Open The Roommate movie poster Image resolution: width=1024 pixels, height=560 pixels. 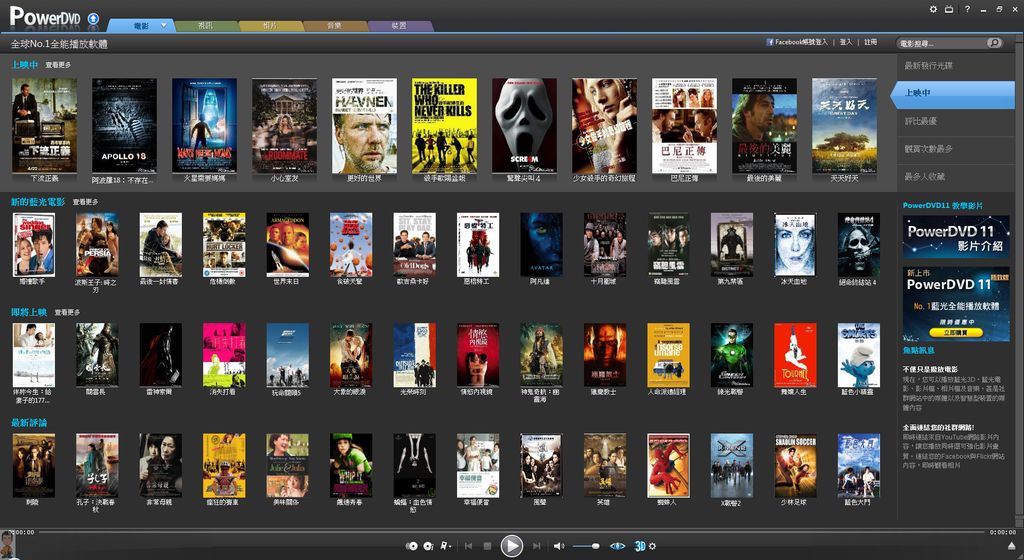click(x=284, y=126)
